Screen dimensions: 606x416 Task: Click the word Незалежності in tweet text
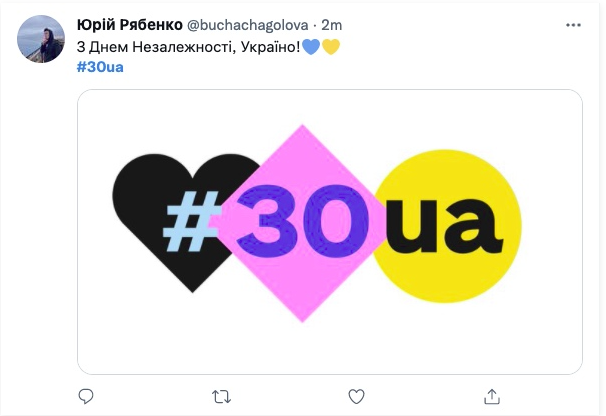[x=184, y=46]
